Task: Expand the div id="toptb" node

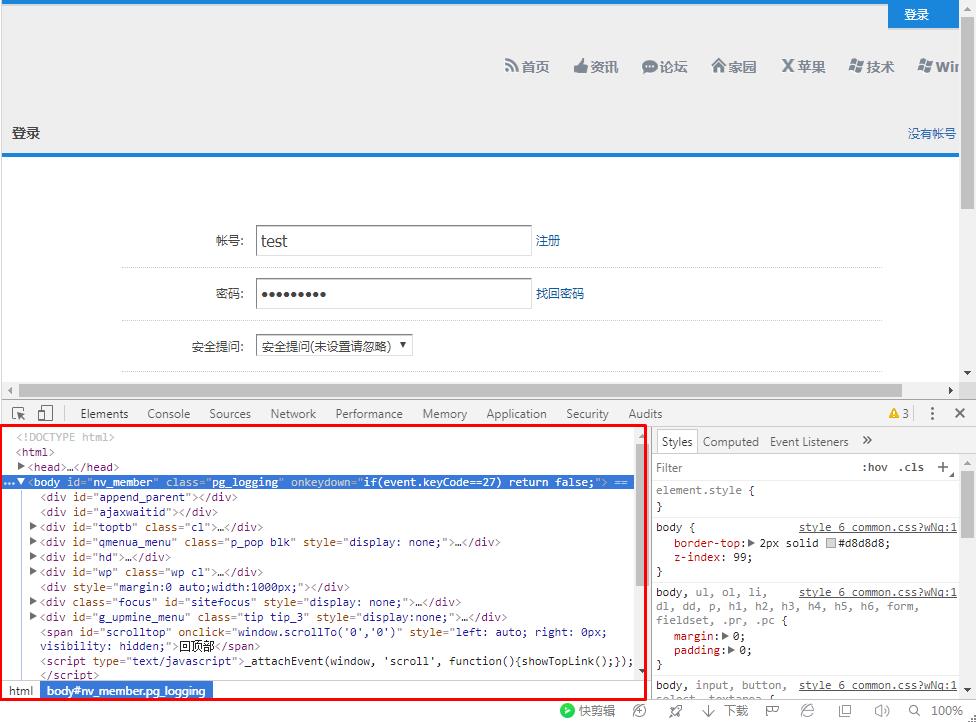Action: point(33,527)
